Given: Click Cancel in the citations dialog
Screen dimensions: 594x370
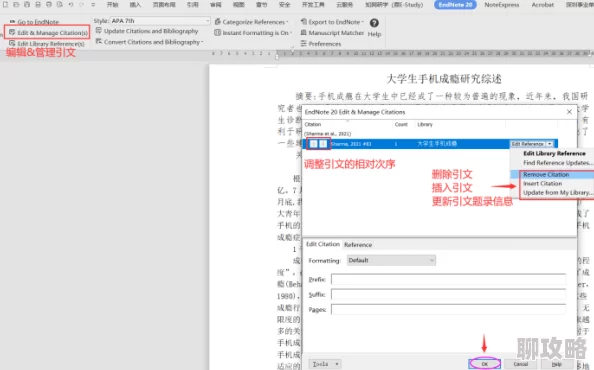Looking at the screenshot, I should (521, 364).
